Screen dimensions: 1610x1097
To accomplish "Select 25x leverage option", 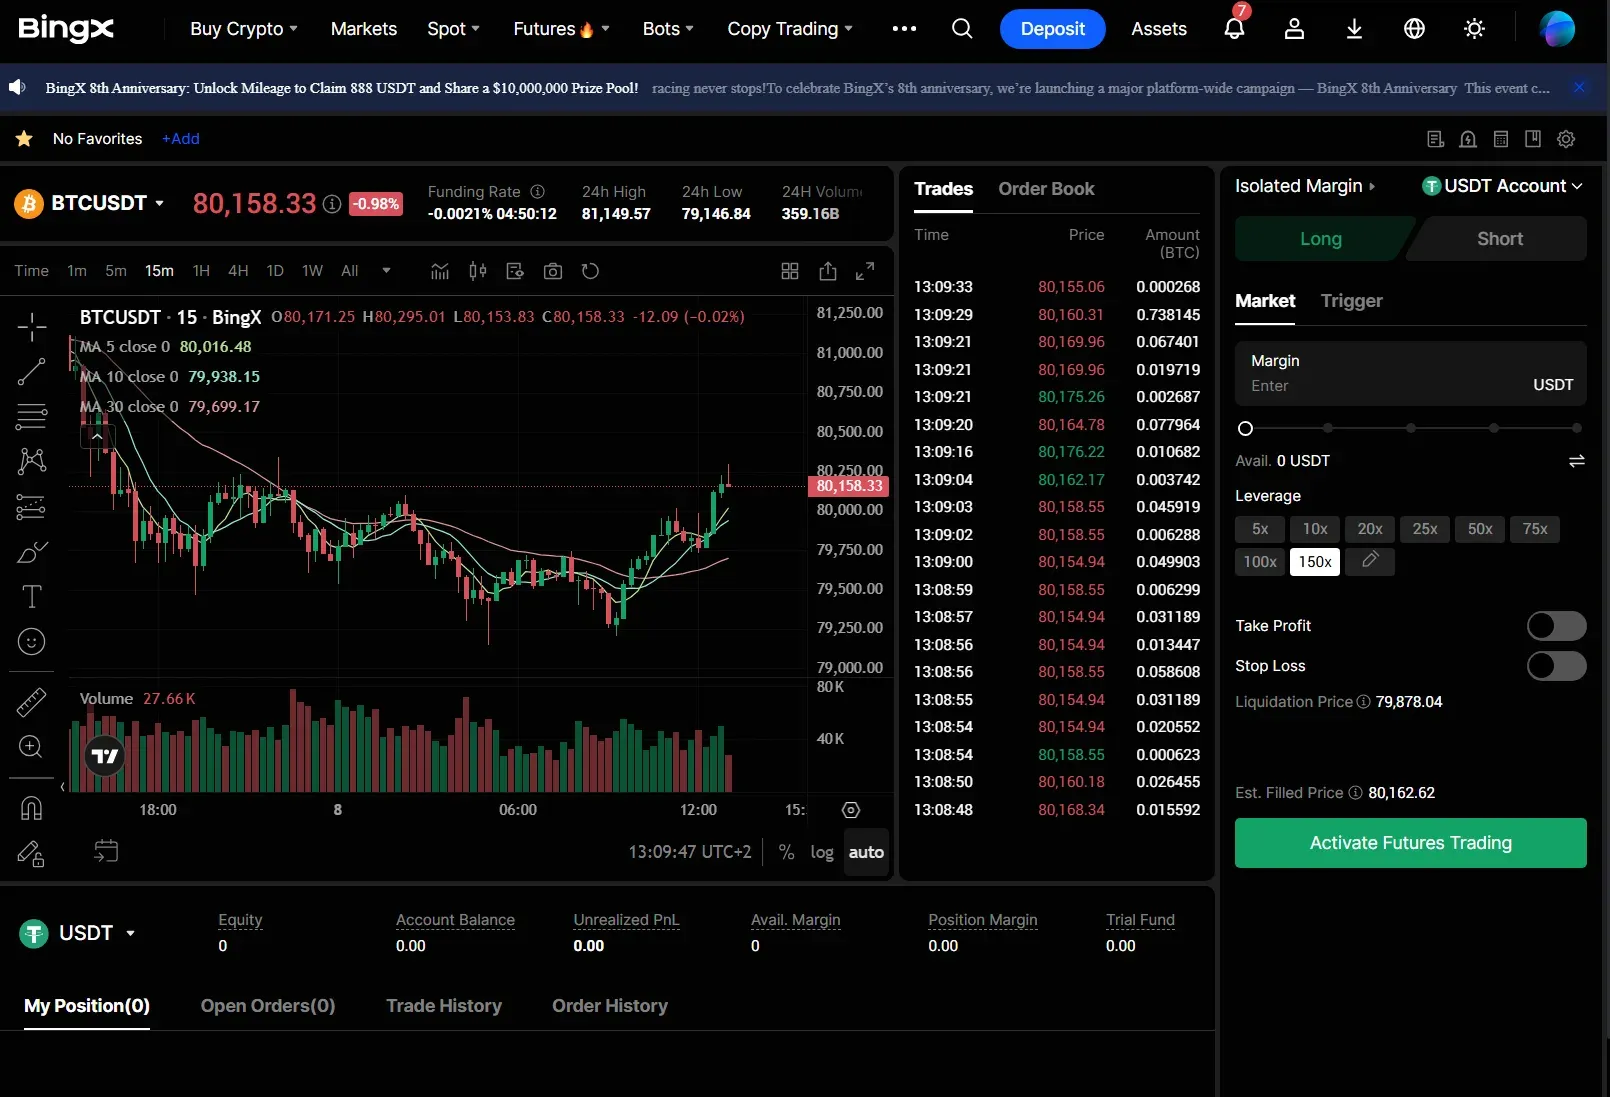I will click(x=1425, y=529).
